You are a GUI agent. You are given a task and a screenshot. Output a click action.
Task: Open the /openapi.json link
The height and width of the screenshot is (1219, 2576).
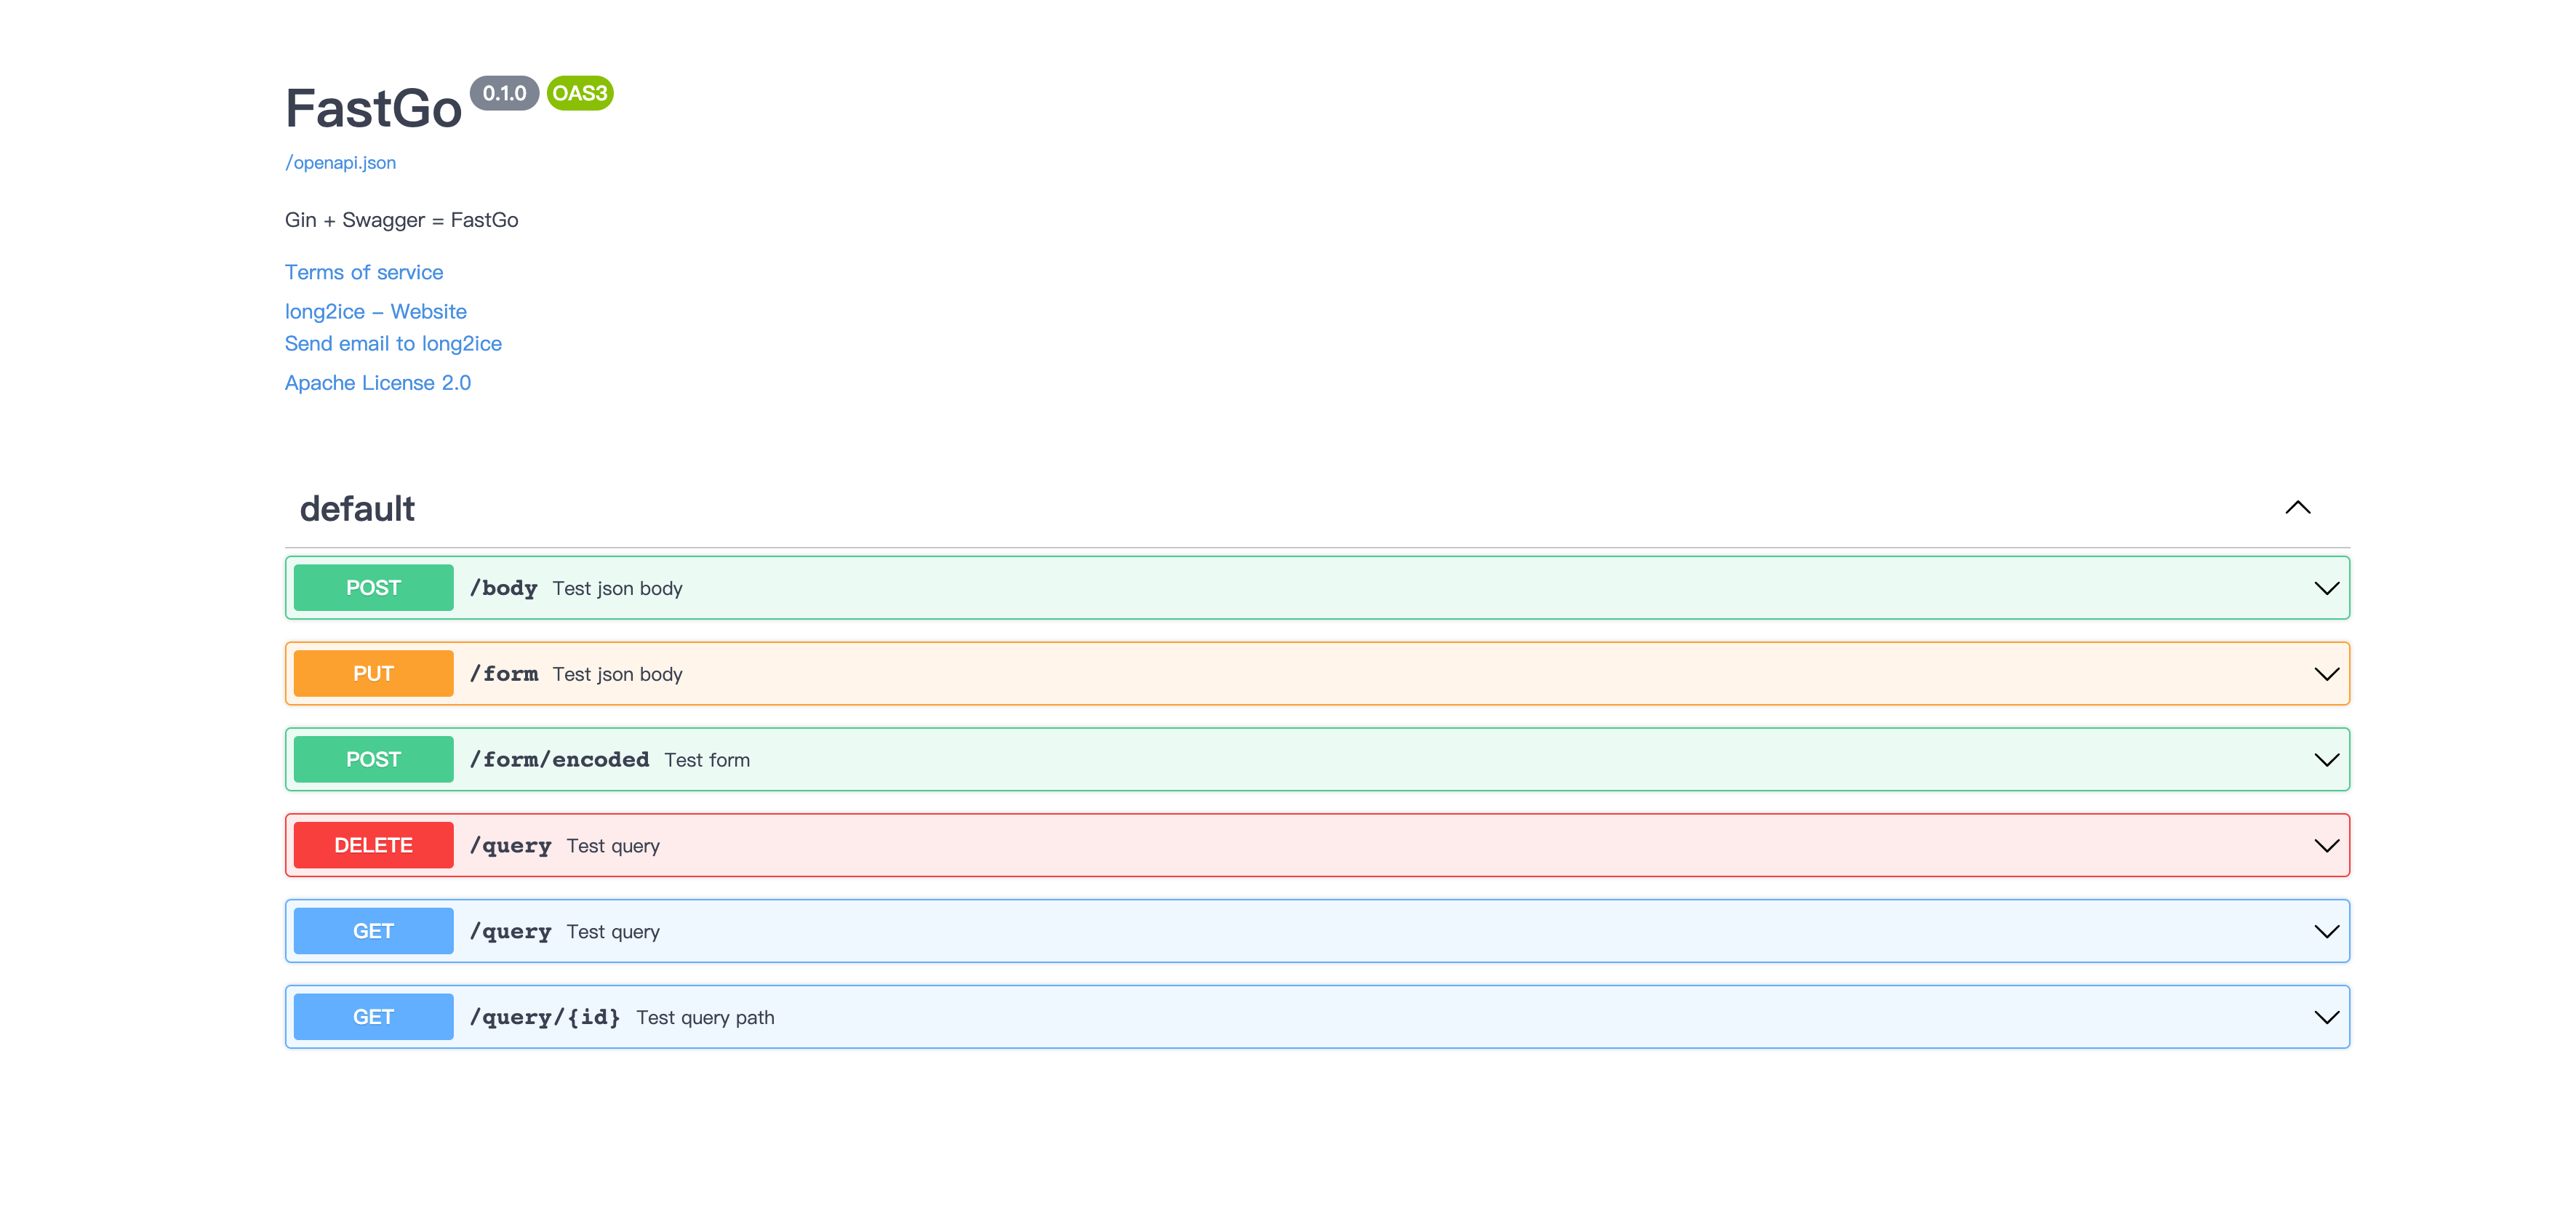pos(340,163)
